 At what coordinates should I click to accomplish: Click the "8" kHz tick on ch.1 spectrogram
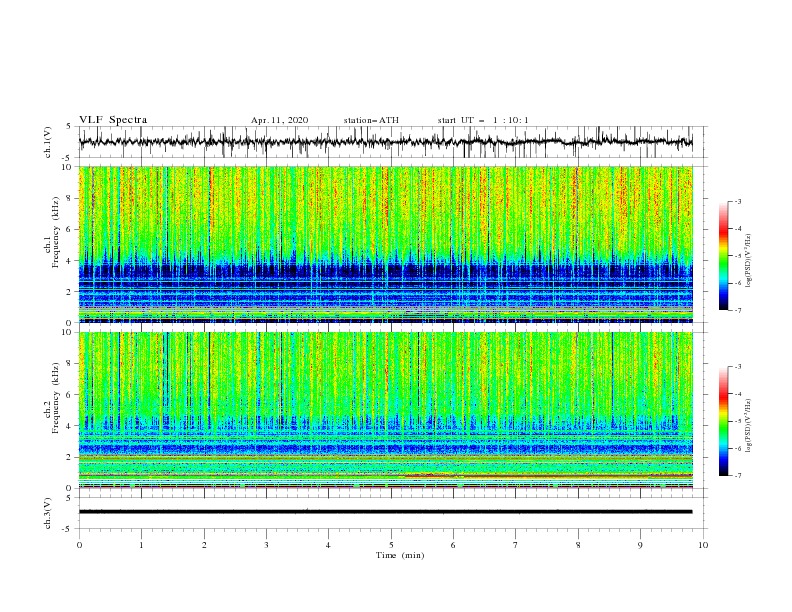click(x=69, y=198)
